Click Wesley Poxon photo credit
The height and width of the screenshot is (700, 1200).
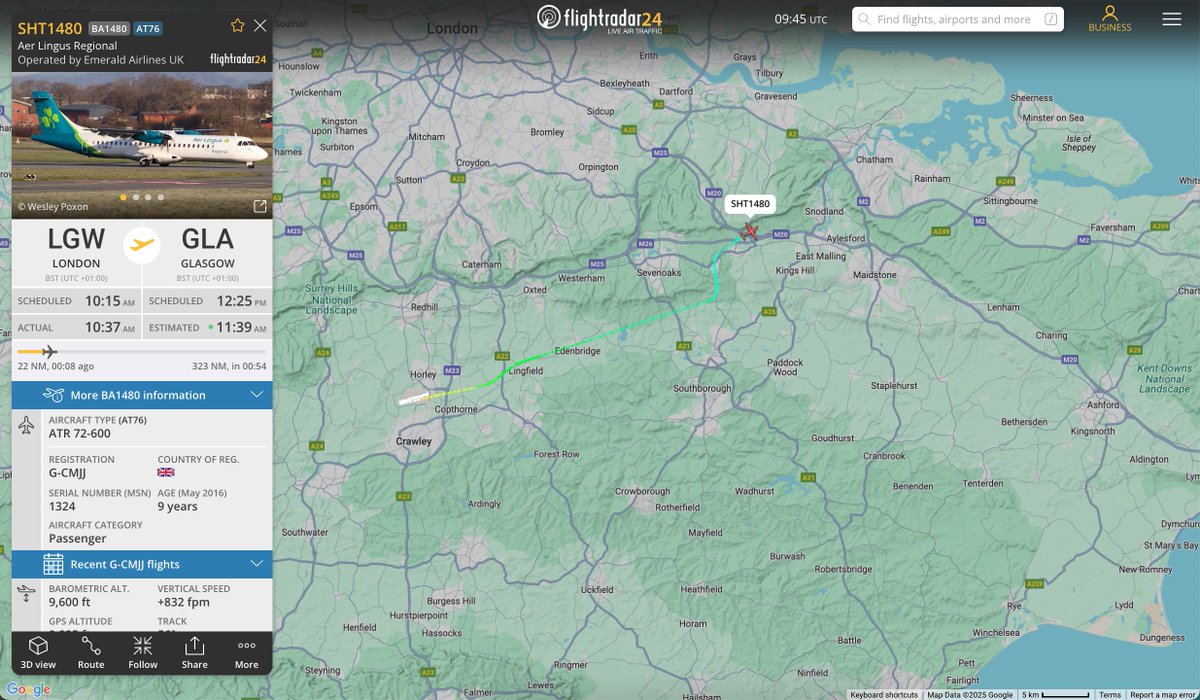pyautogui.click(x=53, y=207)
